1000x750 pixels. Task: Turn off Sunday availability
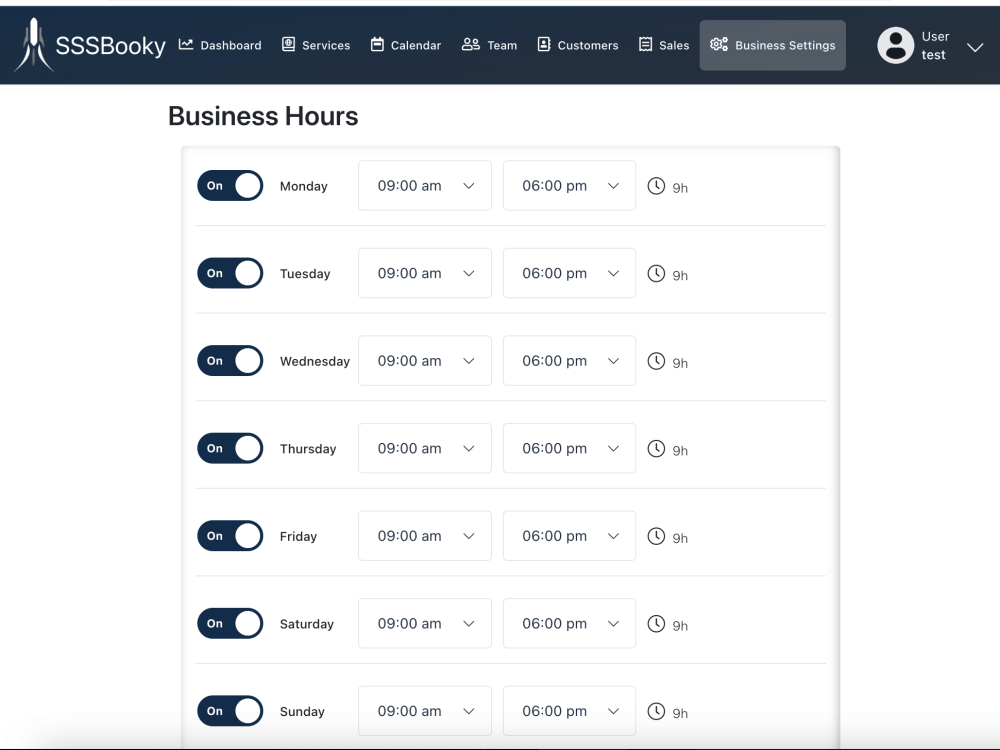click(230, 711)
